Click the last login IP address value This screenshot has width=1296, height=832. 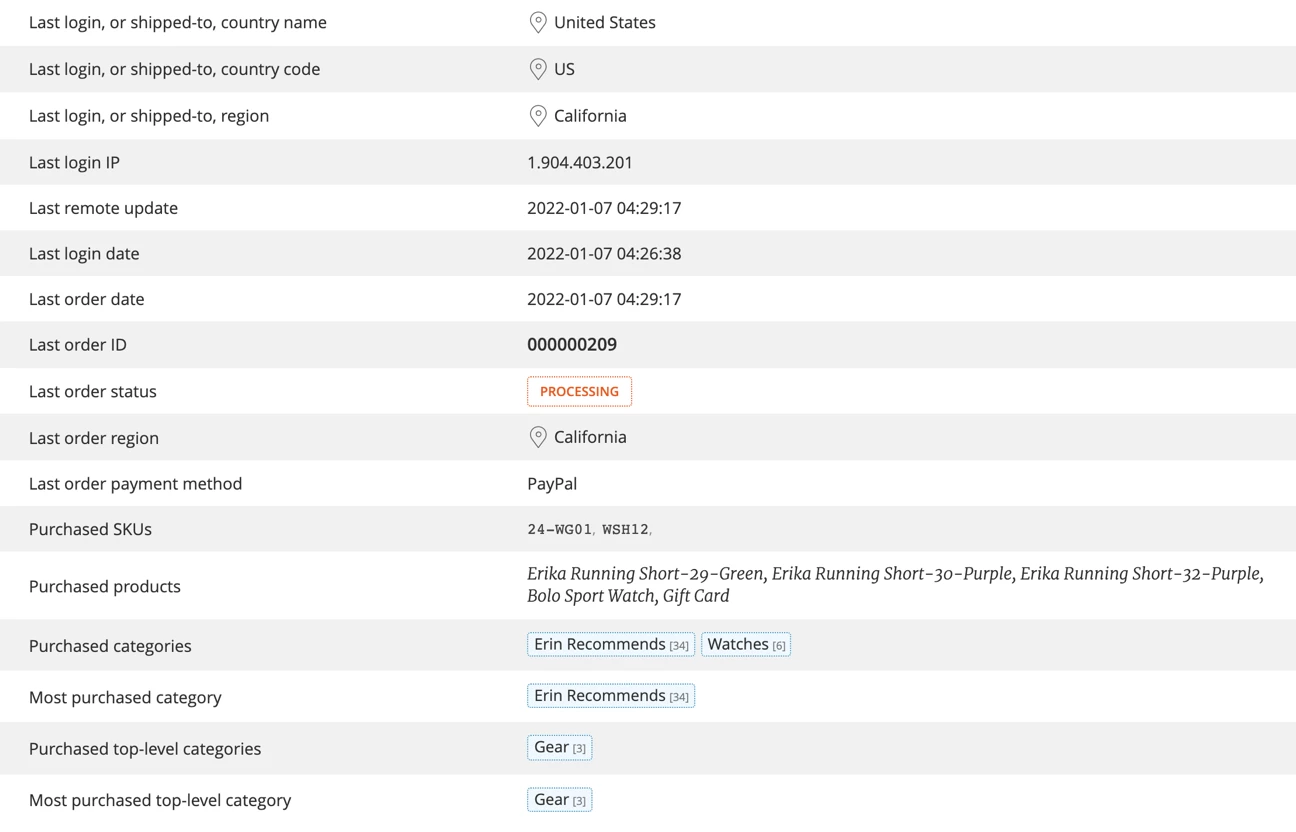click(579, 162)
